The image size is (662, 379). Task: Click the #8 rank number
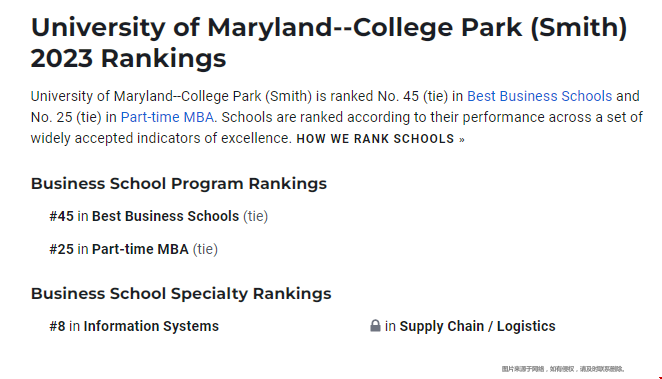point(57,326)
